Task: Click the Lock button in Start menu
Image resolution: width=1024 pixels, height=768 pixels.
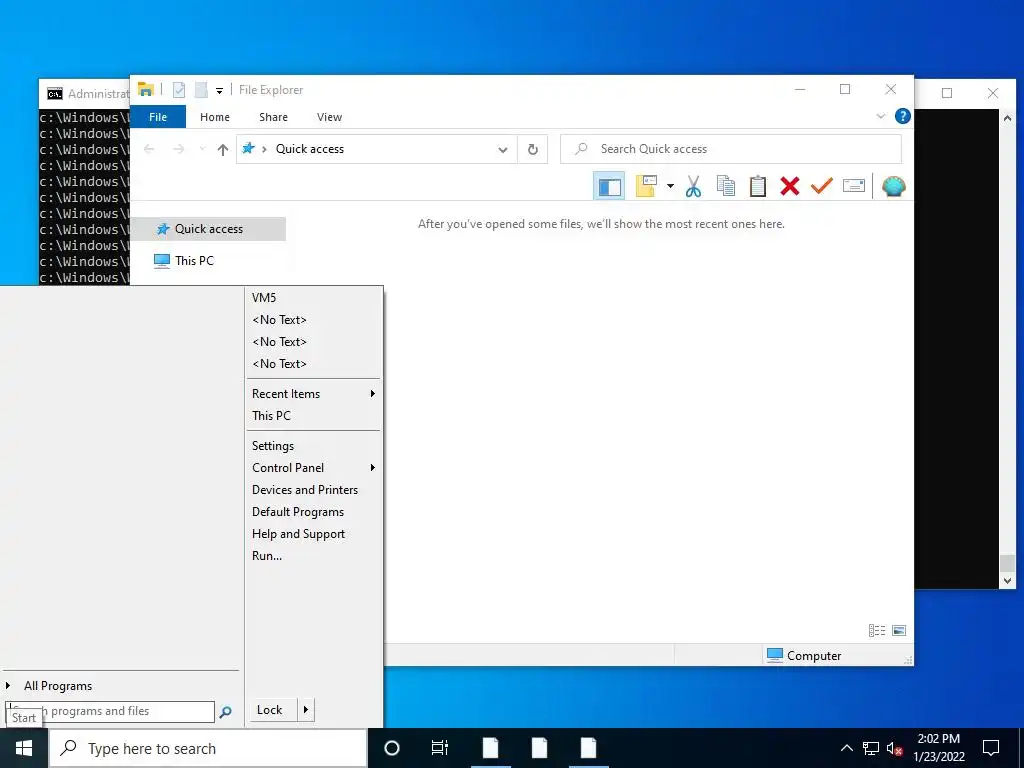Action: click(x=273, y=710)
